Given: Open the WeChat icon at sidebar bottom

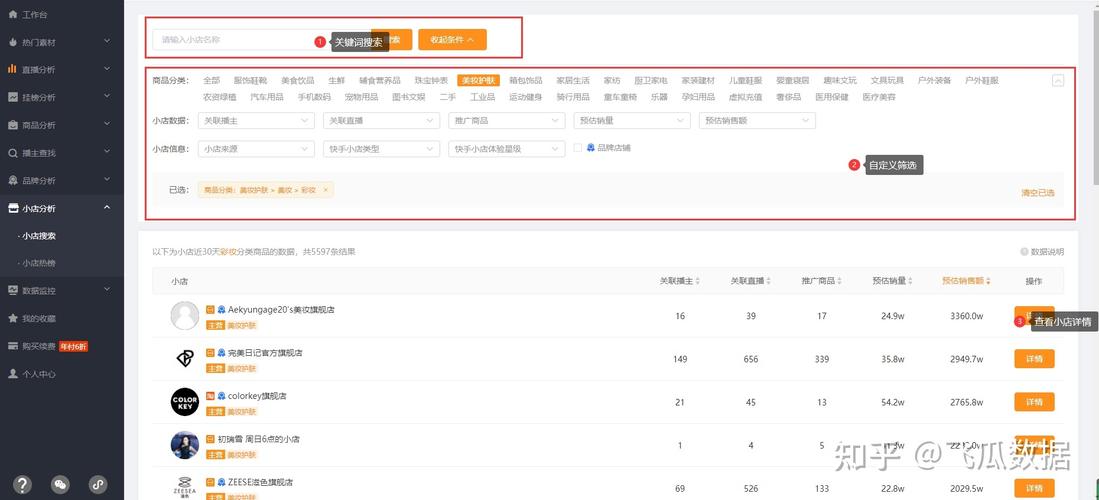Looking at the screenshot, I should pyautogui.click(x=61, y=485).
